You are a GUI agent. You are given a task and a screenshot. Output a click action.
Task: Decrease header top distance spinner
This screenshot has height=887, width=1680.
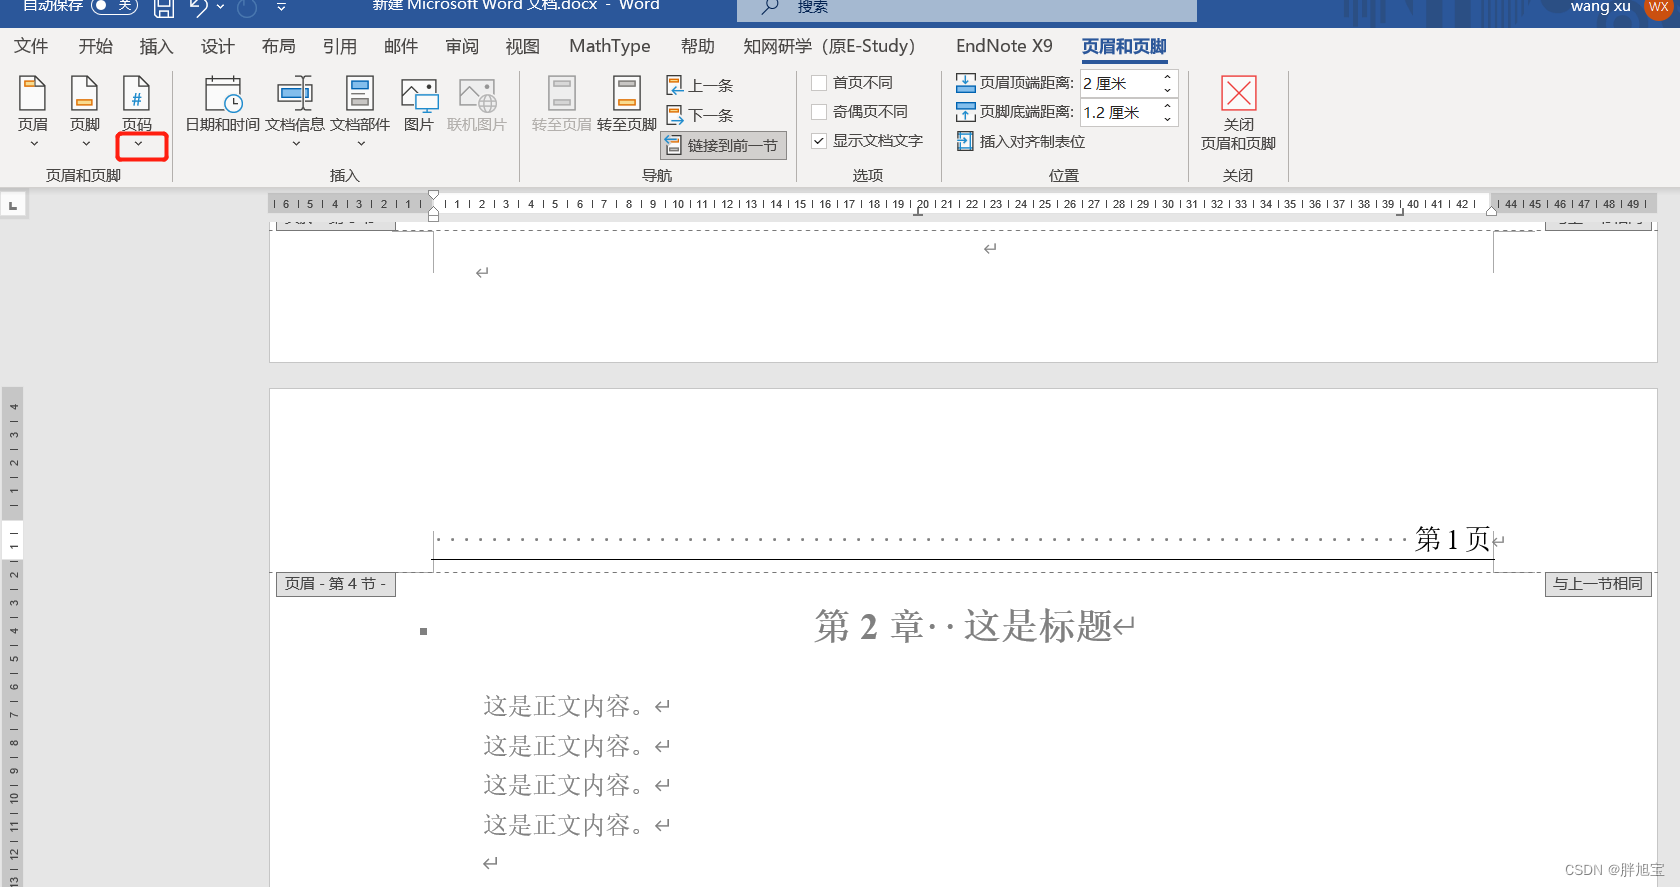pos(1167,90)
